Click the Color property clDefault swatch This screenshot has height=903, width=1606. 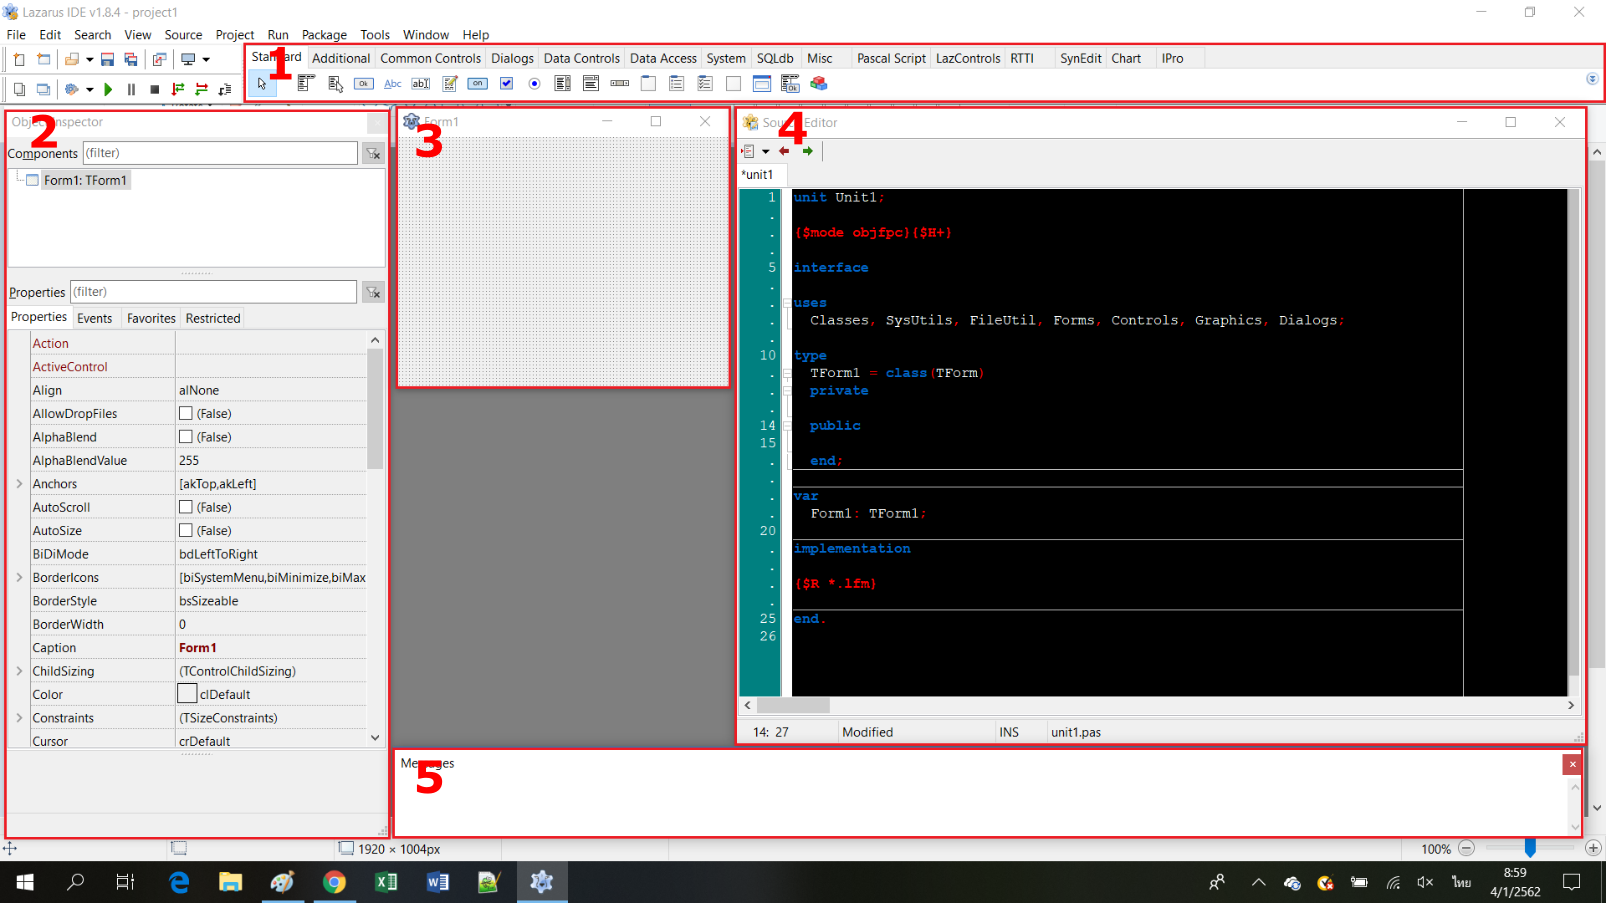pos(187,694)
